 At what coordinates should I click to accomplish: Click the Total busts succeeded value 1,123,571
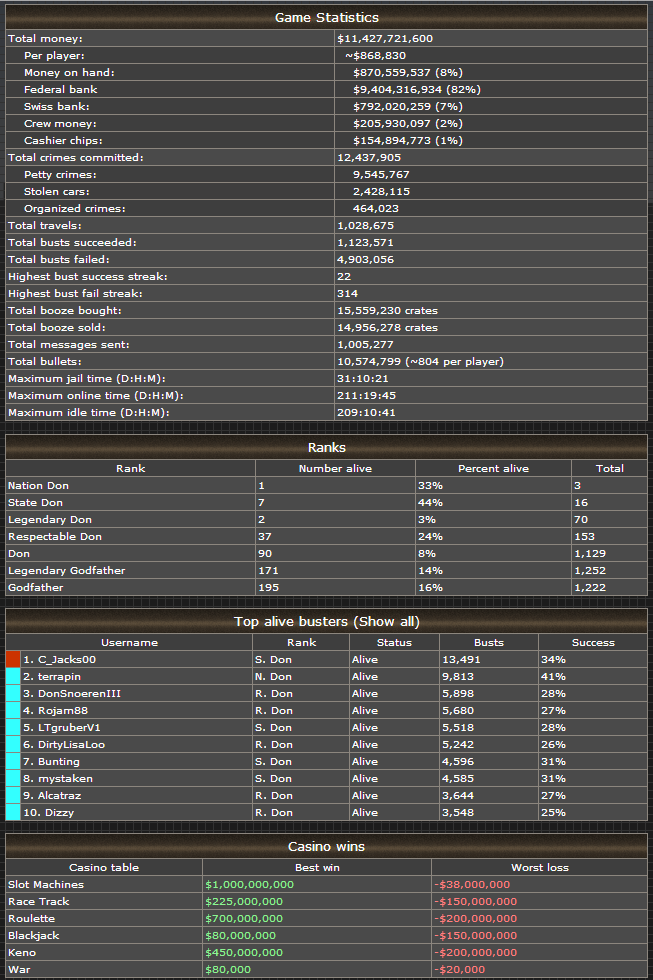[x=366, y=242]
